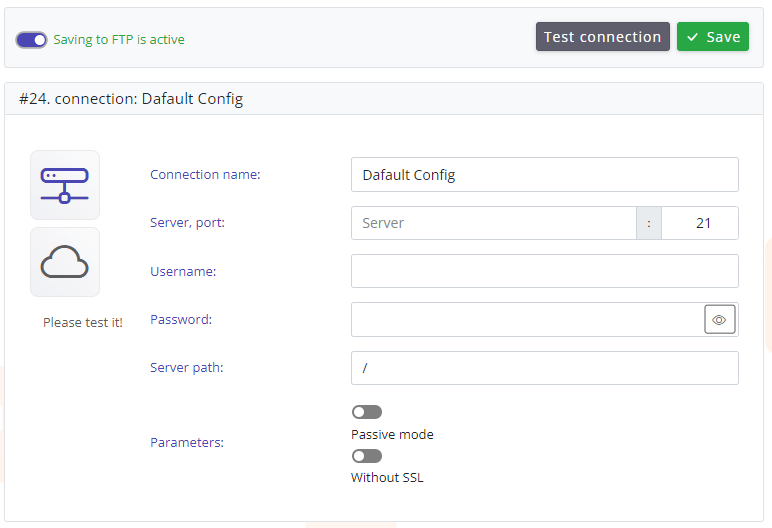
Task: Click the Server path field
Action: [x=544, y=368]
